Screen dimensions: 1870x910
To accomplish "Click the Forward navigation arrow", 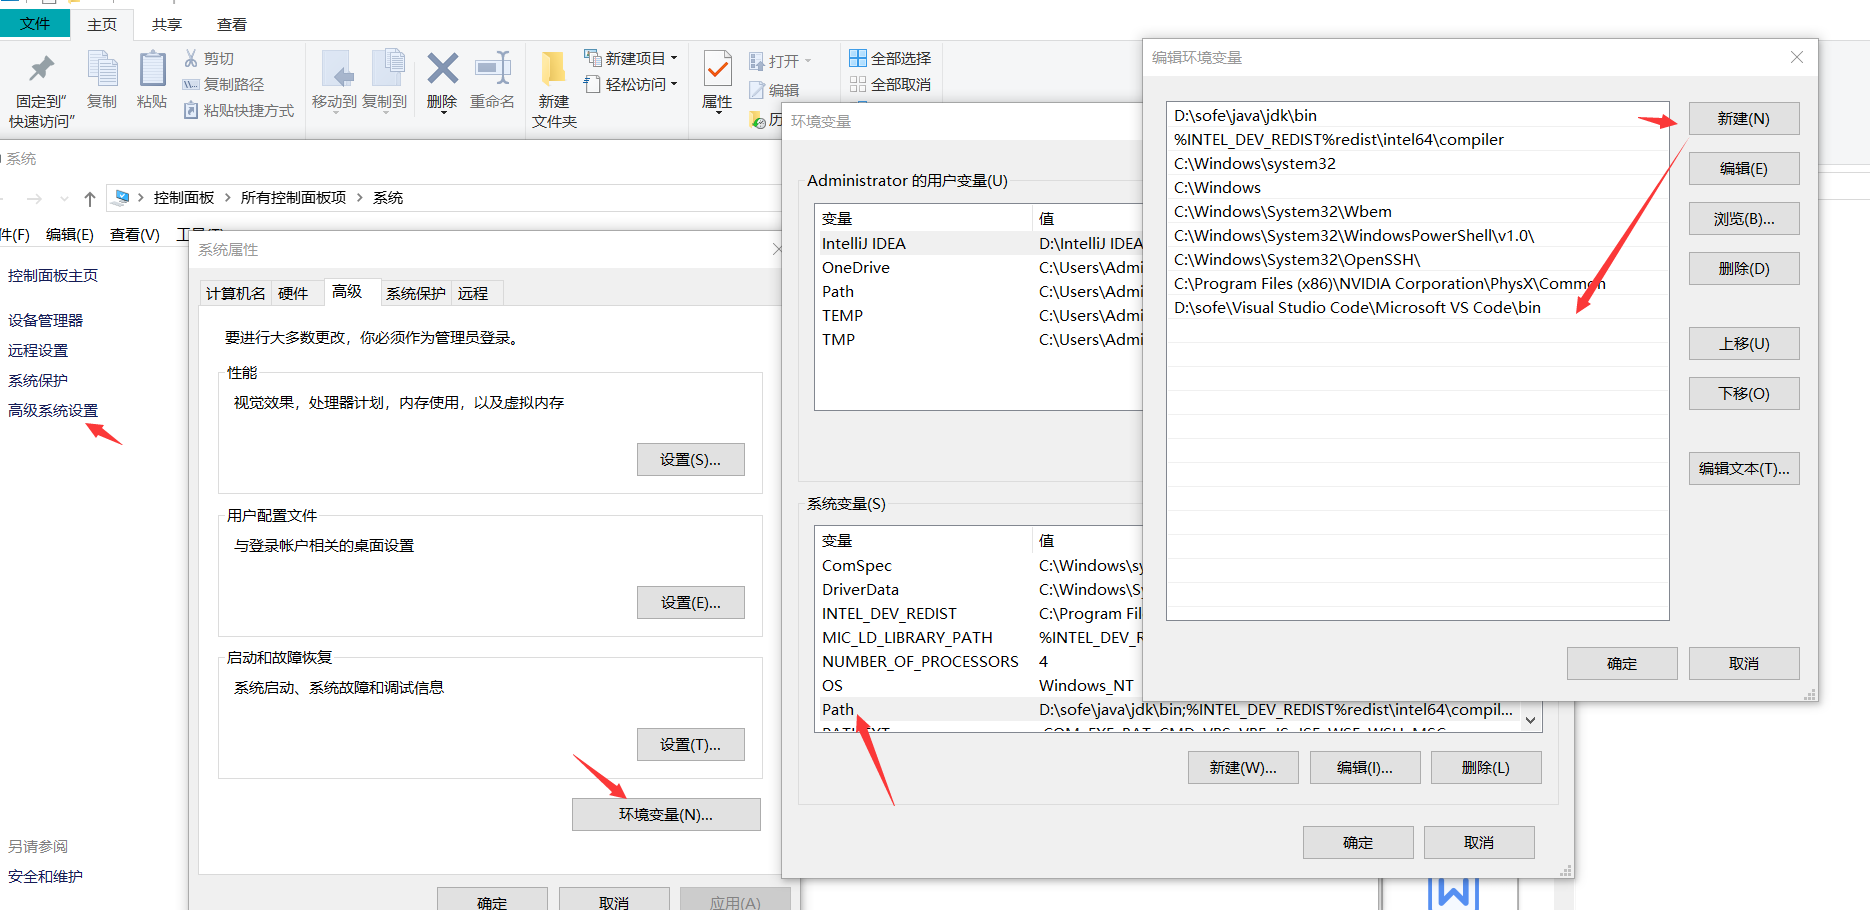I will pyautogui.click(x=35, y=199).
